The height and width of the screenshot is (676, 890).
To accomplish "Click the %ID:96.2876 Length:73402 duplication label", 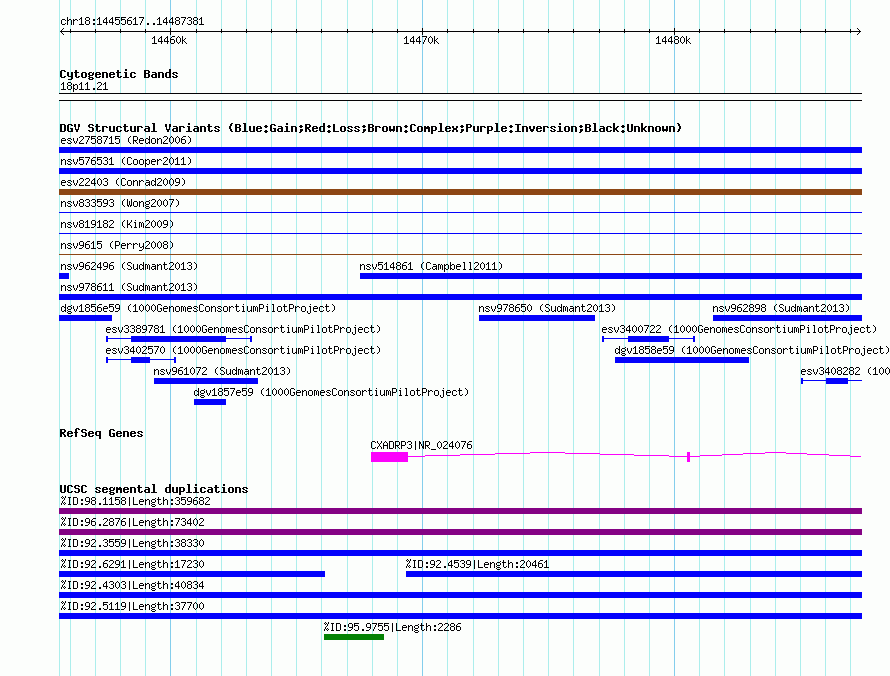I will tap(132, 522).
